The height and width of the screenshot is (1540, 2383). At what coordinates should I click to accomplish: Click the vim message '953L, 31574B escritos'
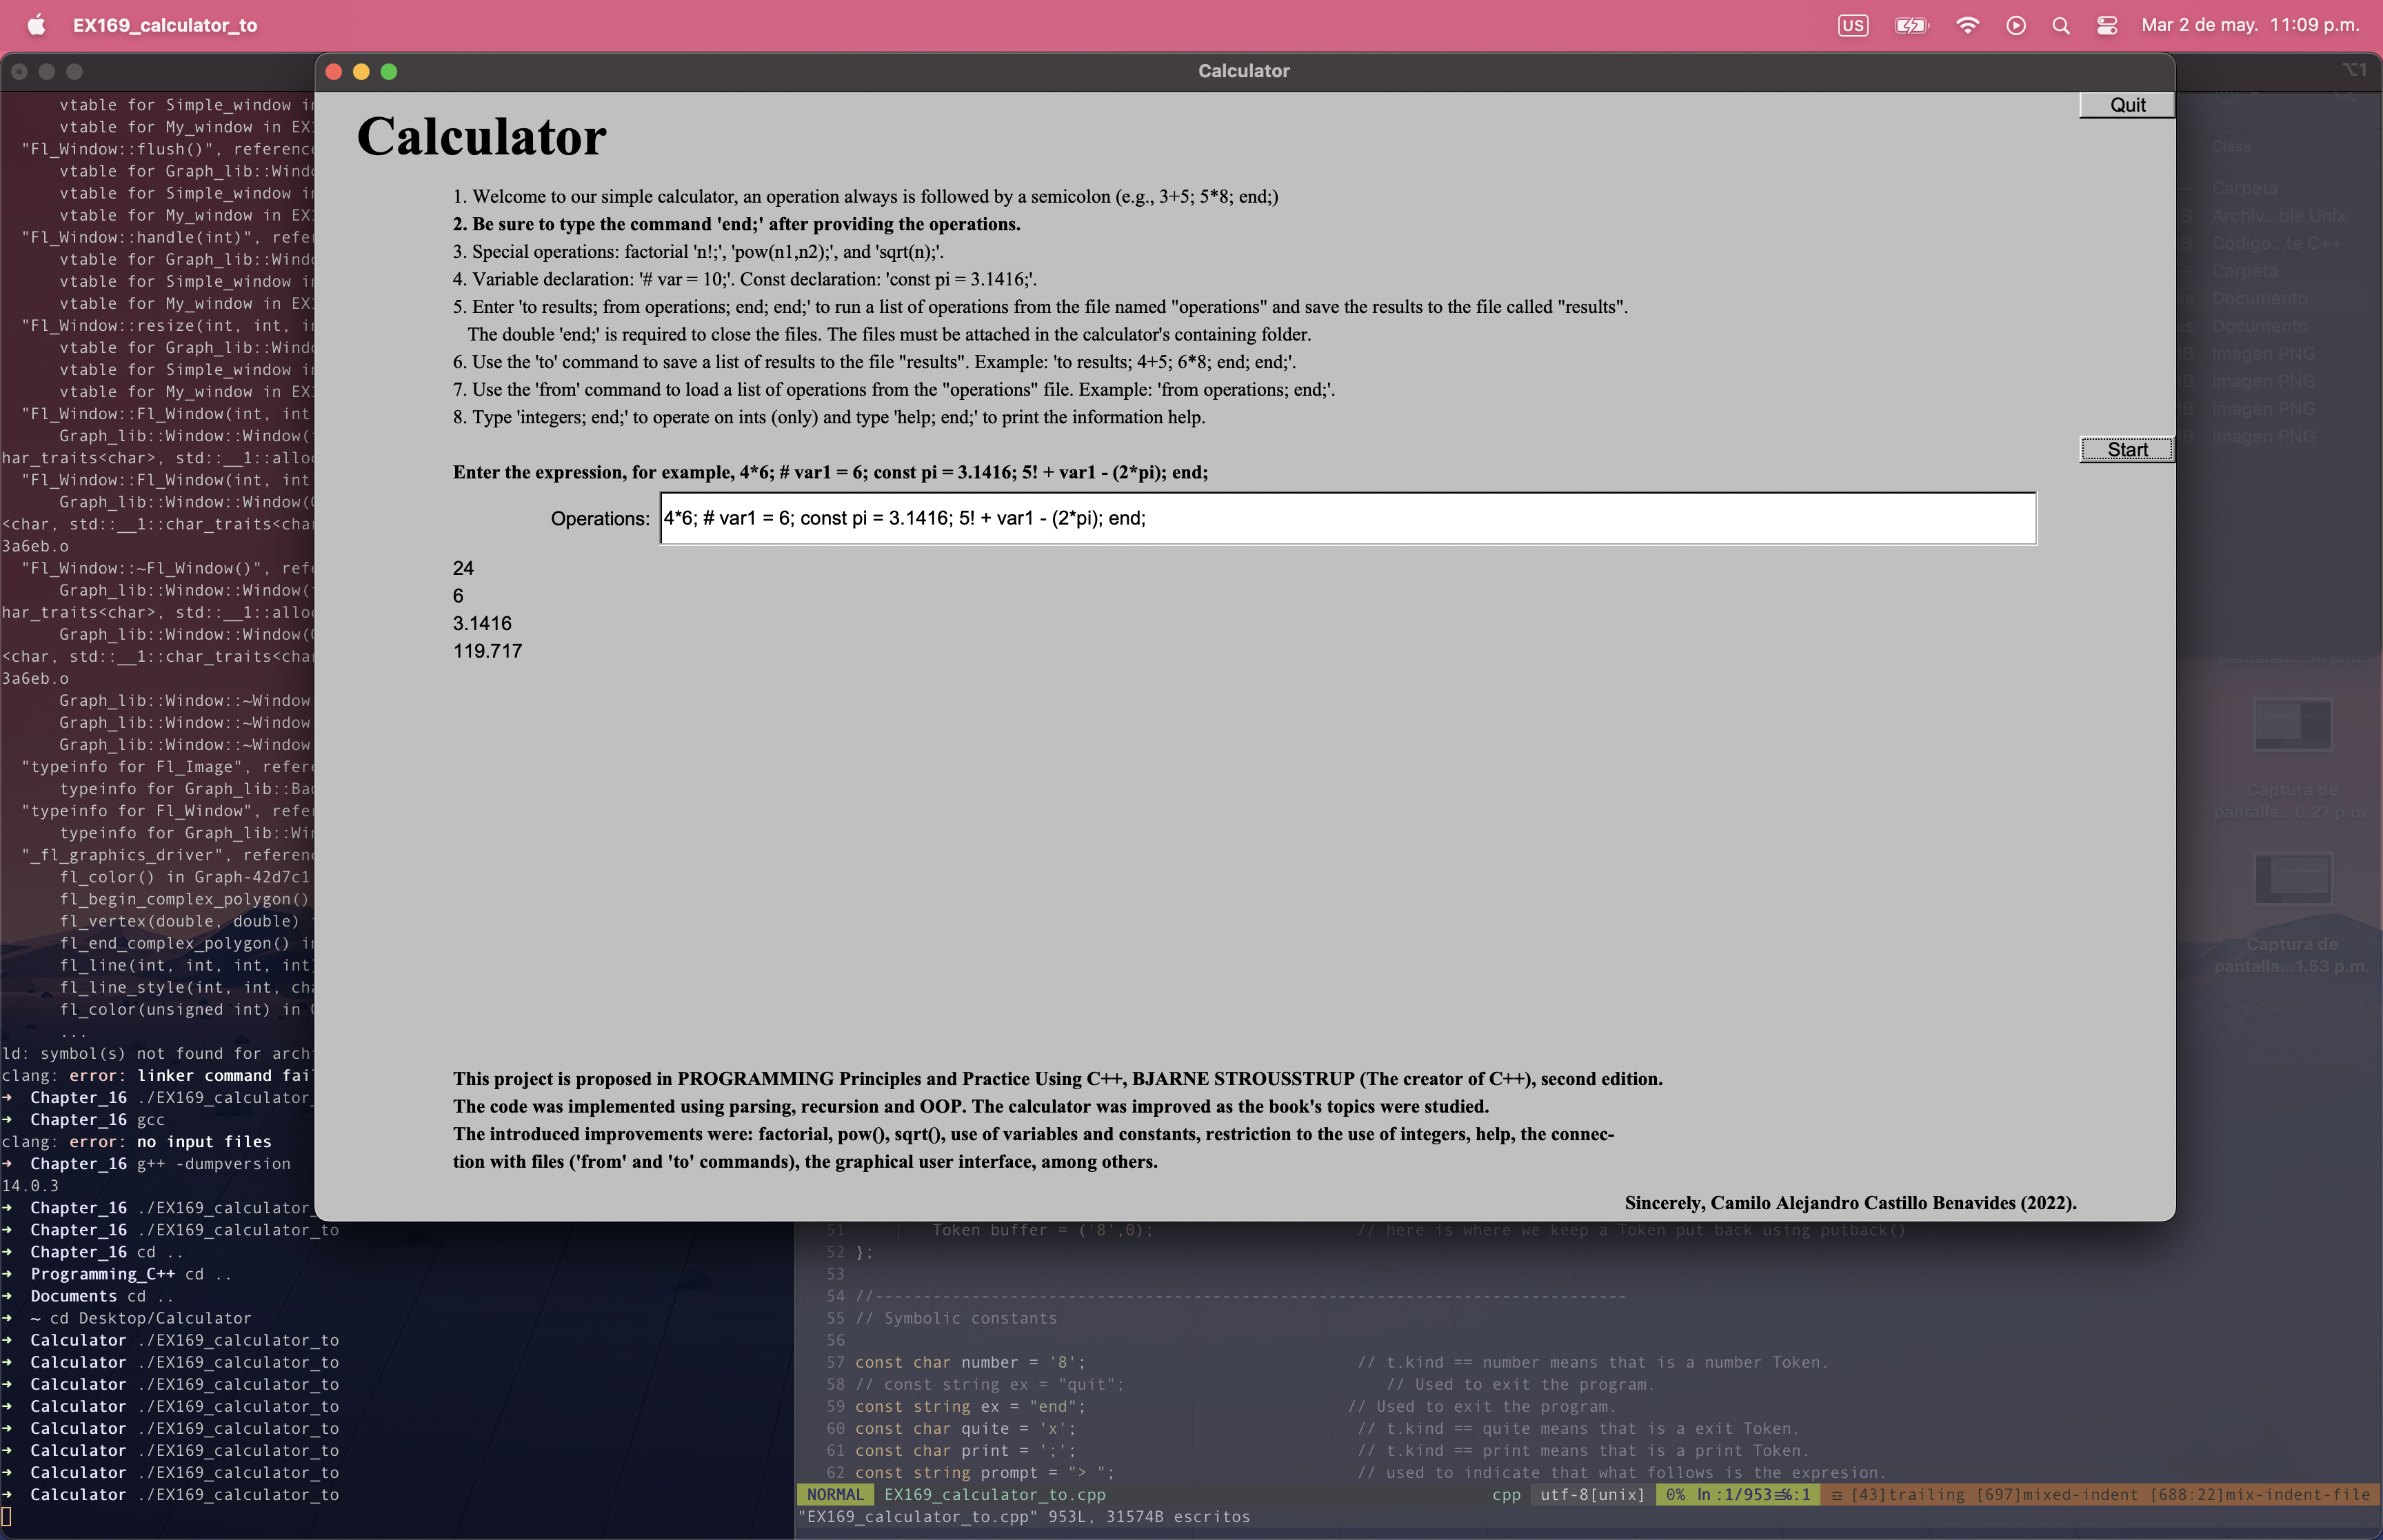[x=1149, y=1516]
